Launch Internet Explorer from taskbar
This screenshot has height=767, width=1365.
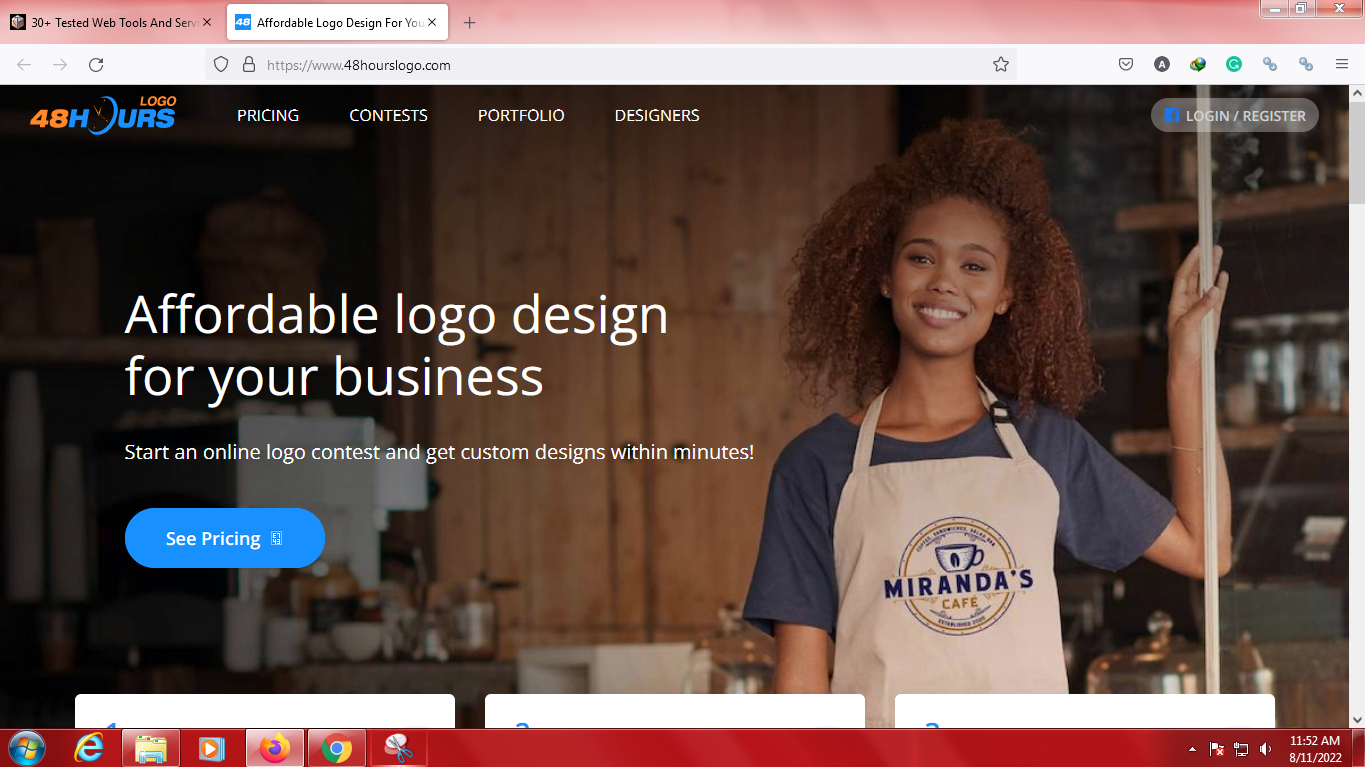tap(90, 748)
